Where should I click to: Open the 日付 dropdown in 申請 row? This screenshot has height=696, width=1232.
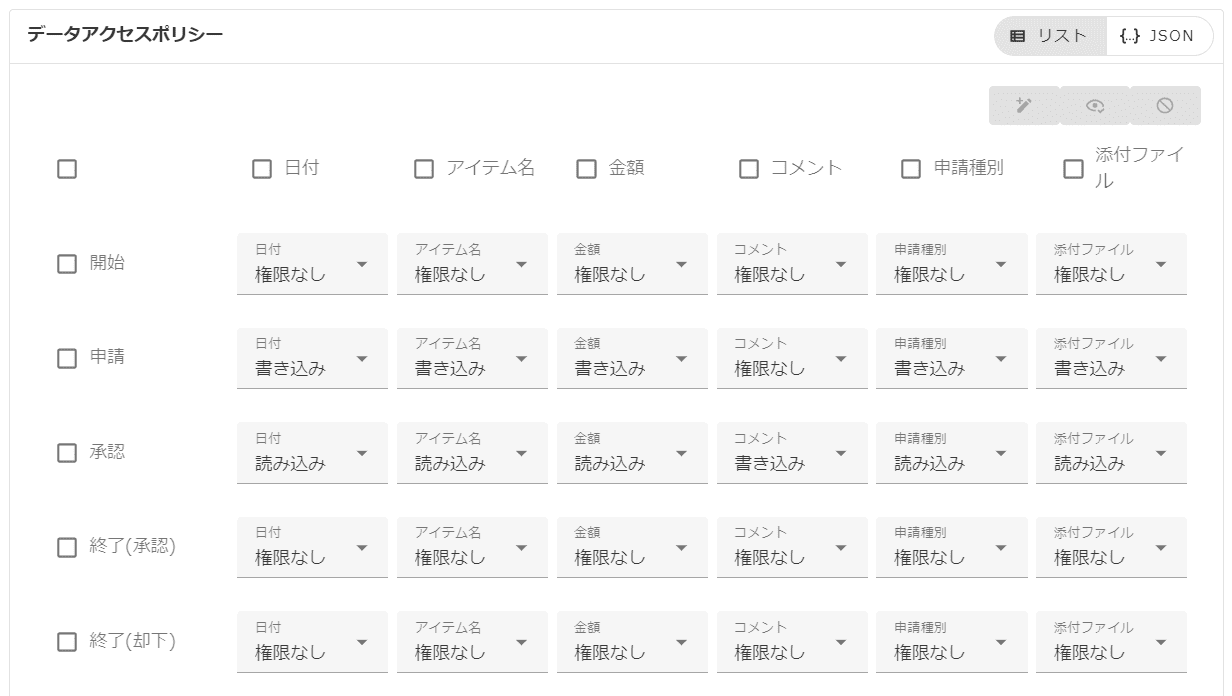(x=312, y=359)
